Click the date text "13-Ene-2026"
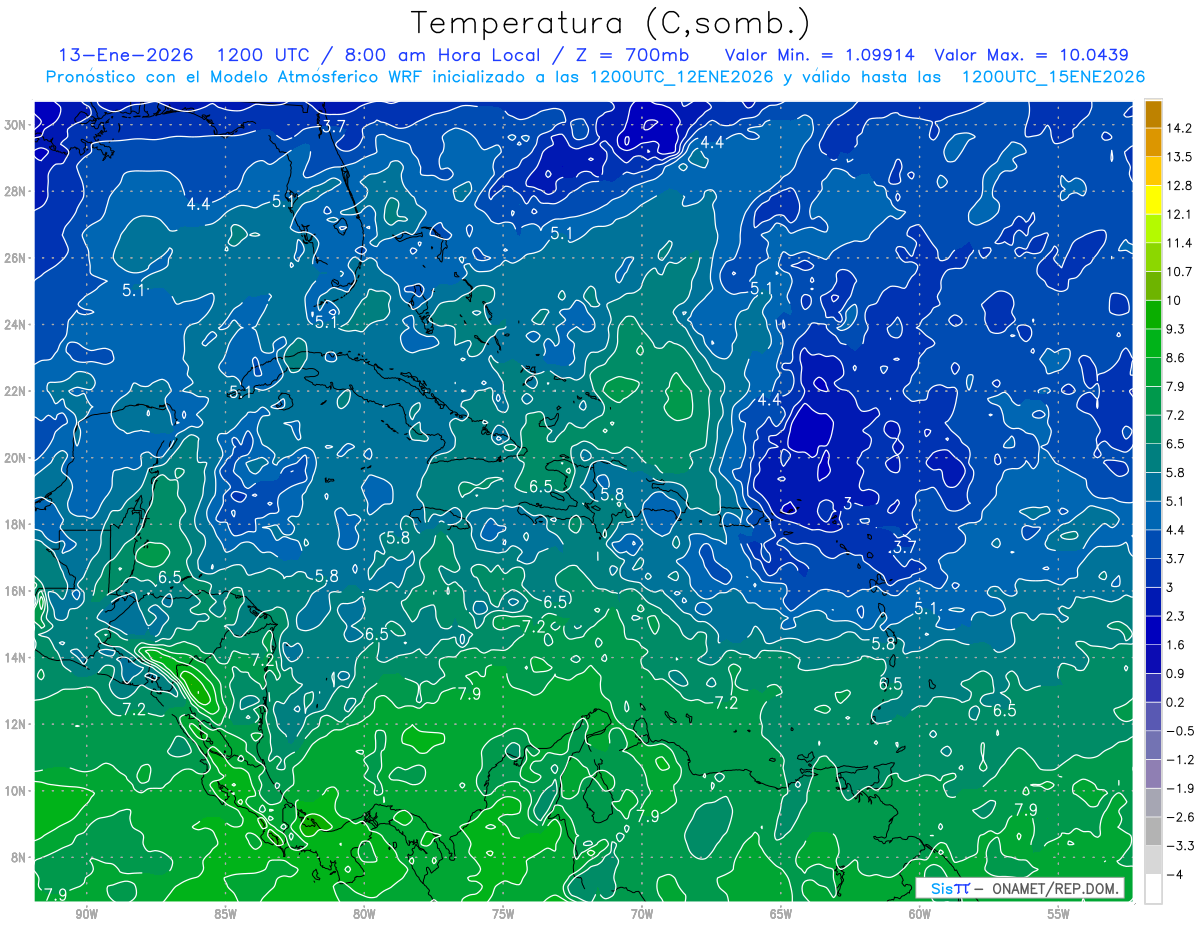The image size is (1200, 927). (x=125, y=55)
